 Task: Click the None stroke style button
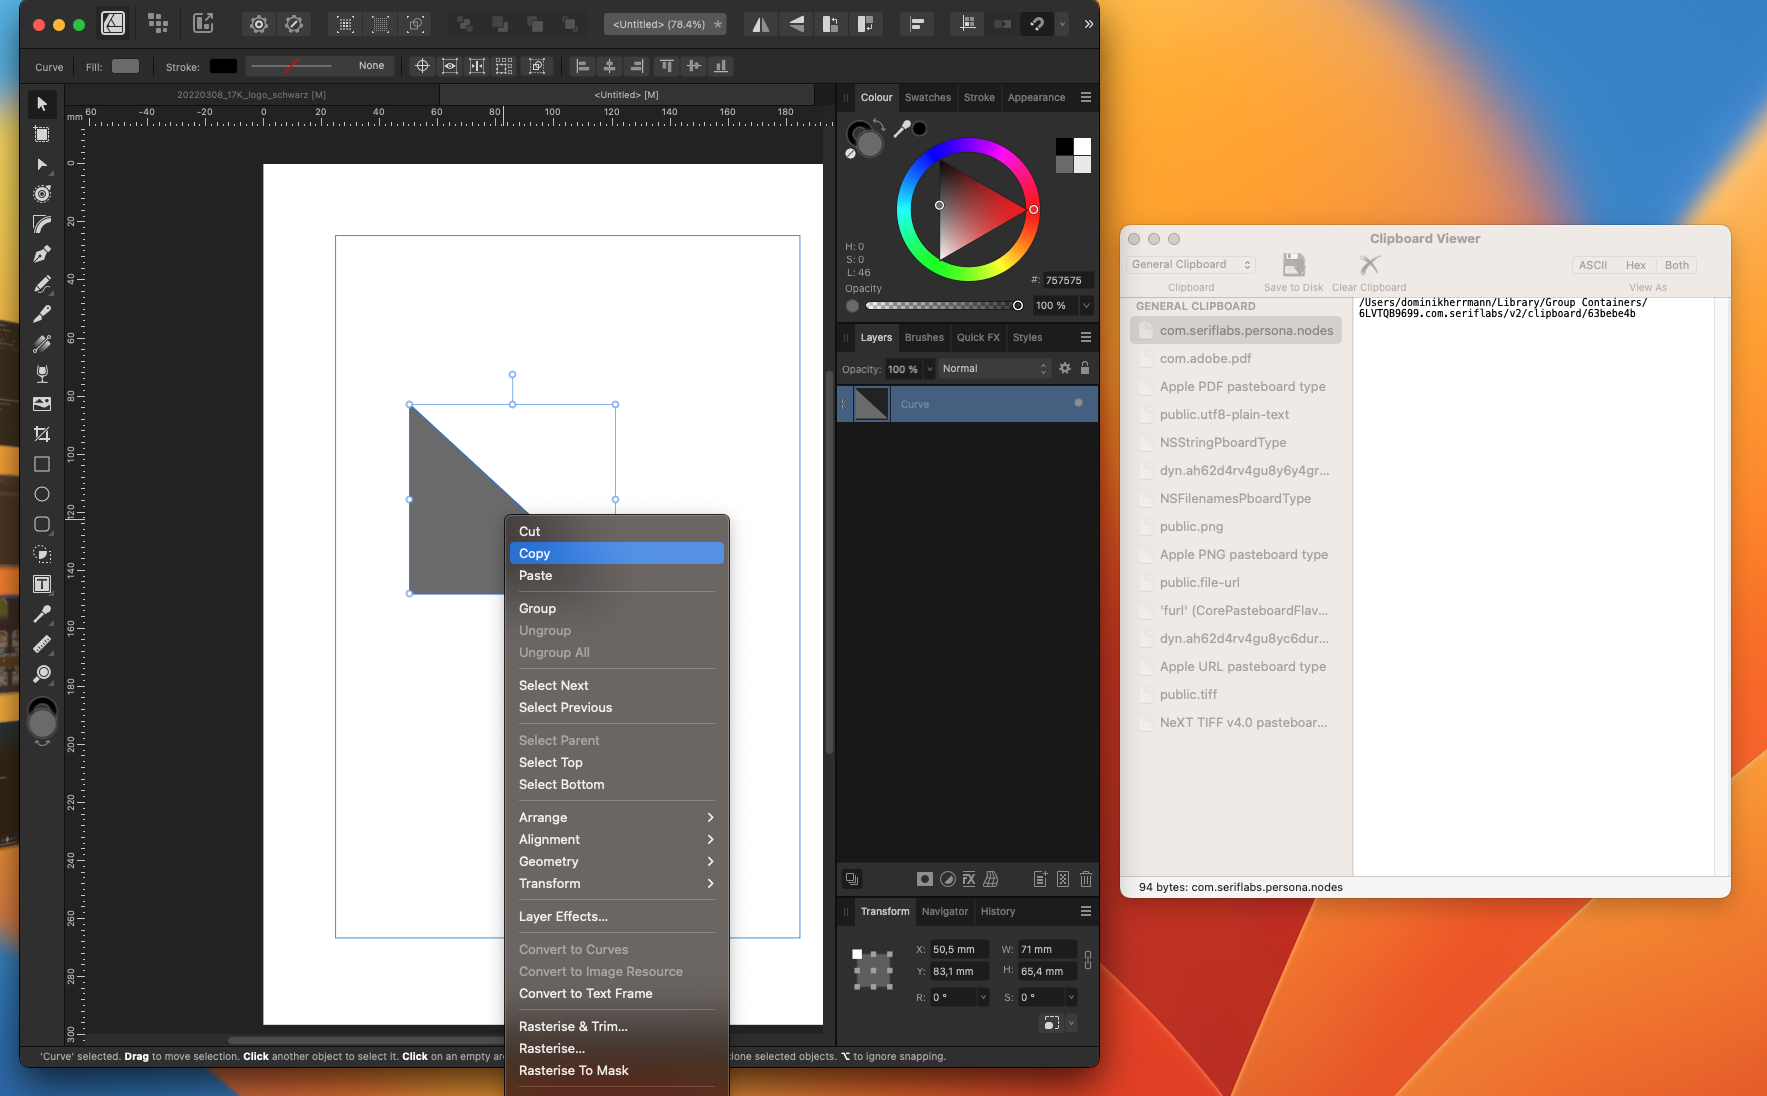point(371,65)
